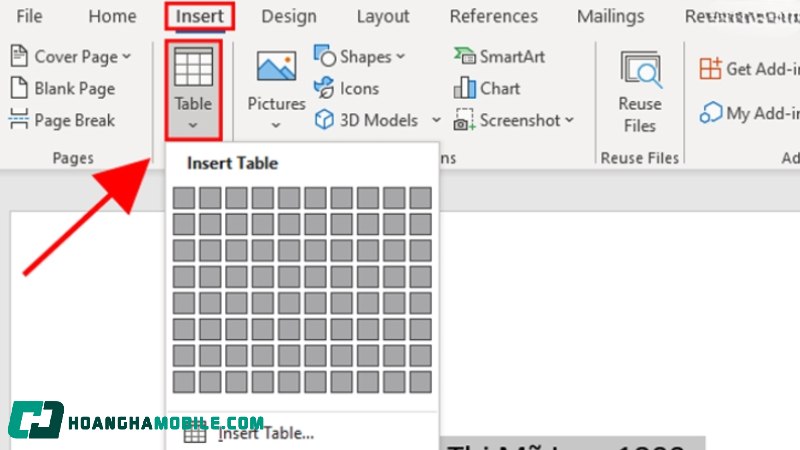Viewport: 800px width, 450px height.
Task: Insert a SmartArt graphic
Action: point(465,57)
